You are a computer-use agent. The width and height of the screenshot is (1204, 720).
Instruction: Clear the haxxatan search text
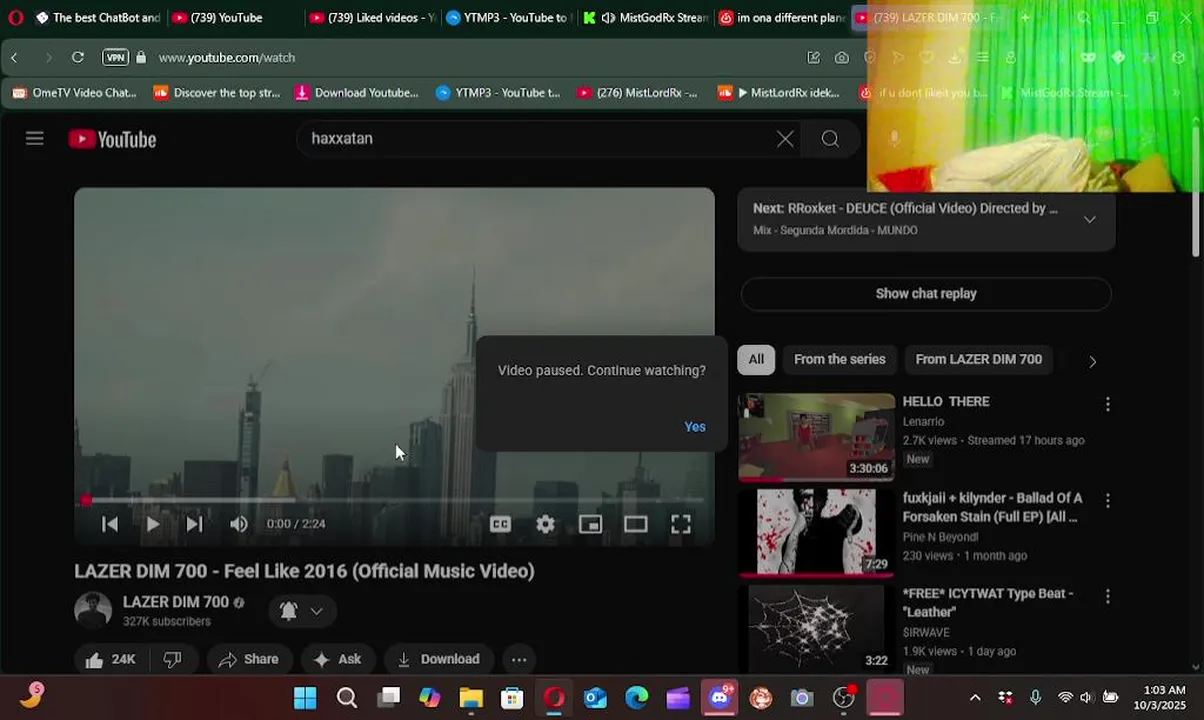point(785,139)
